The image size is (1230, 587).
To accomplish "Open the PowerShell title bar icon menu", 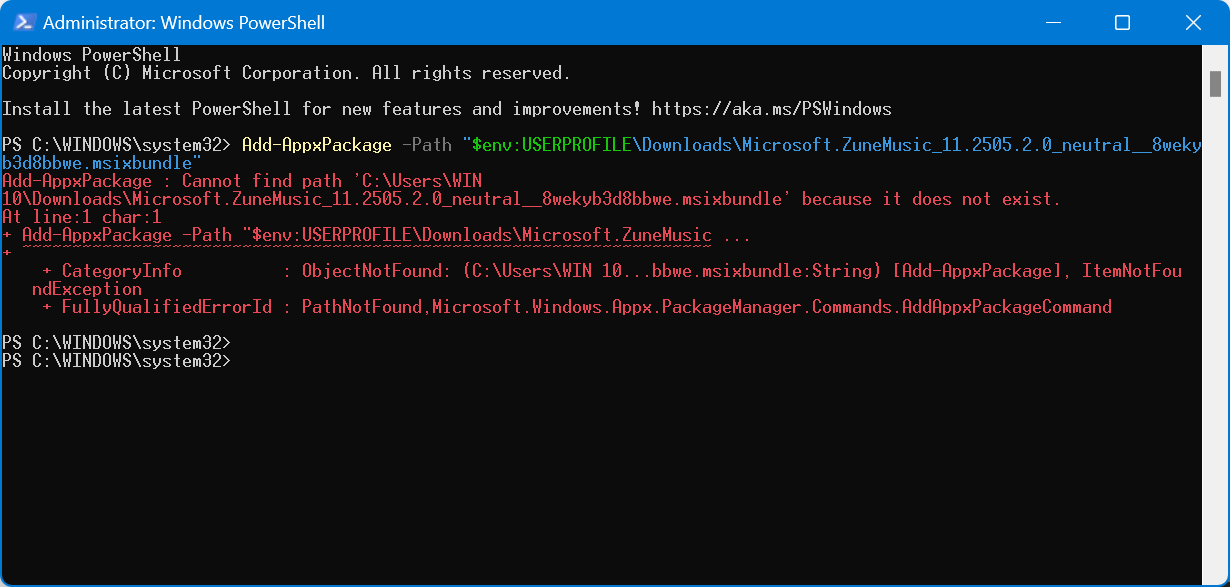I will click(x=24, y=22).
